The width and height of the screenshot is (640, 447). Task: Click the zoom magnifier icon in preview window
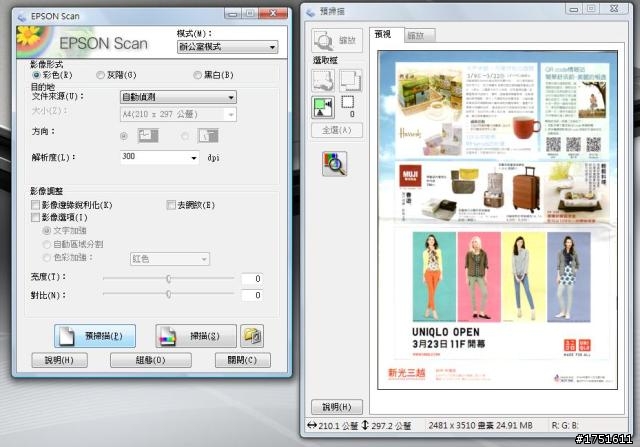[x=324, y=40]
